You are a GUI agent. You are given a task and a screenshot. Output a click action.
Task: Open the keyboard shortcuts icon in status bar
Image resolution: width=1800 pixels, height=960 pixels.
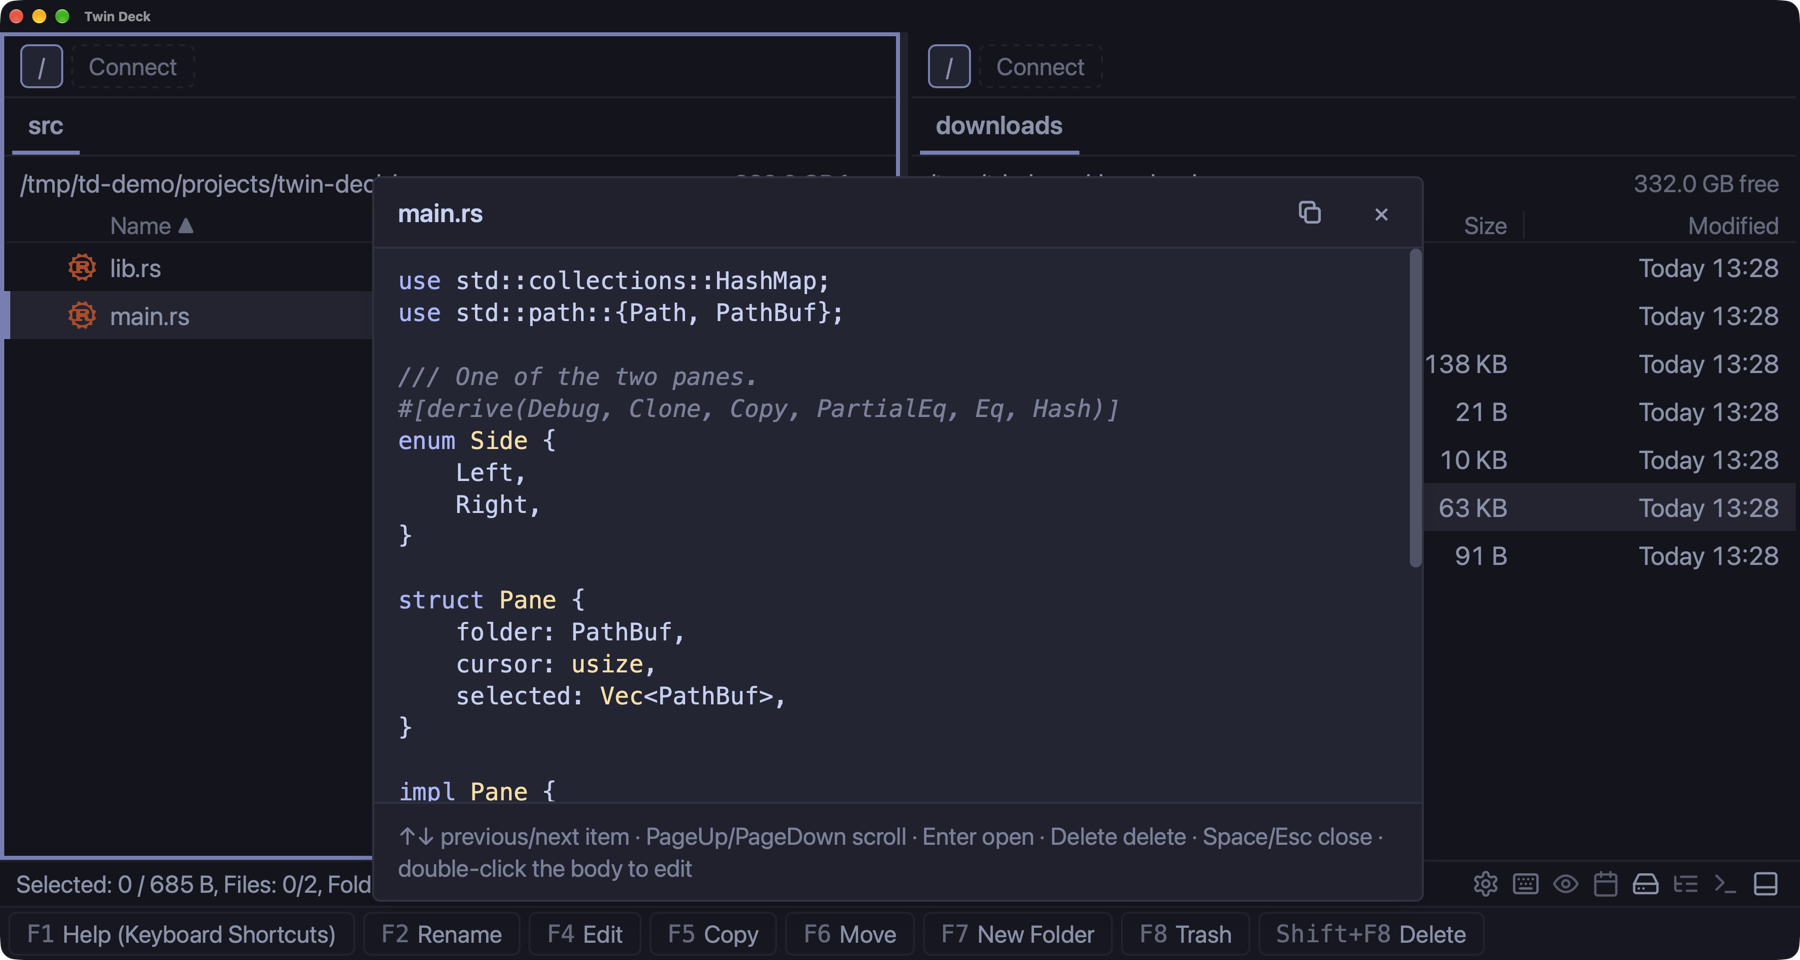[1525, 884]
